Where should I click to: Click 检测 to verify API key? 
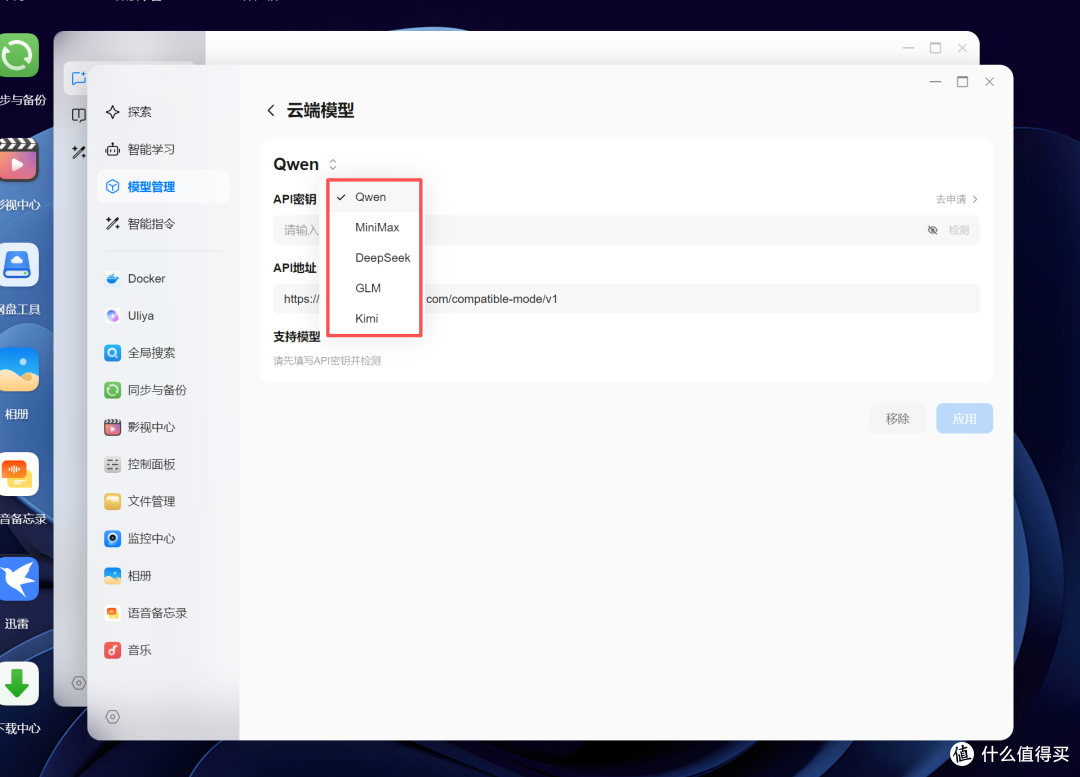click(x=959, y=230)
